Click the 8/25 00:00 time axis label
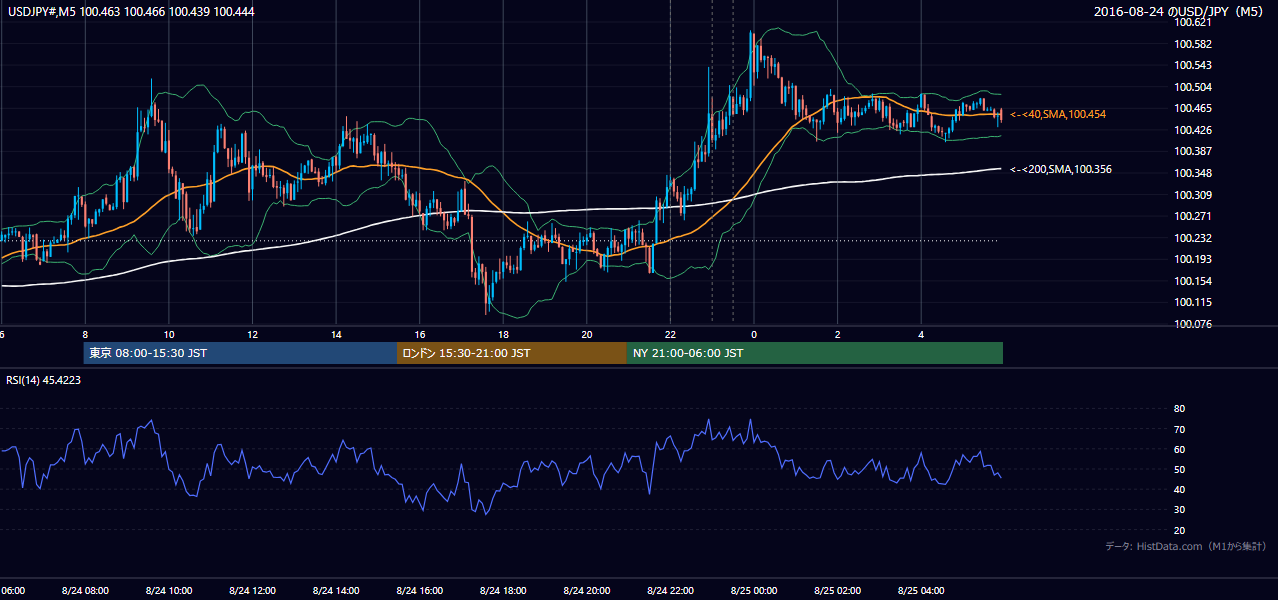This screenshot has width=1278, height=600. [754, 590]
